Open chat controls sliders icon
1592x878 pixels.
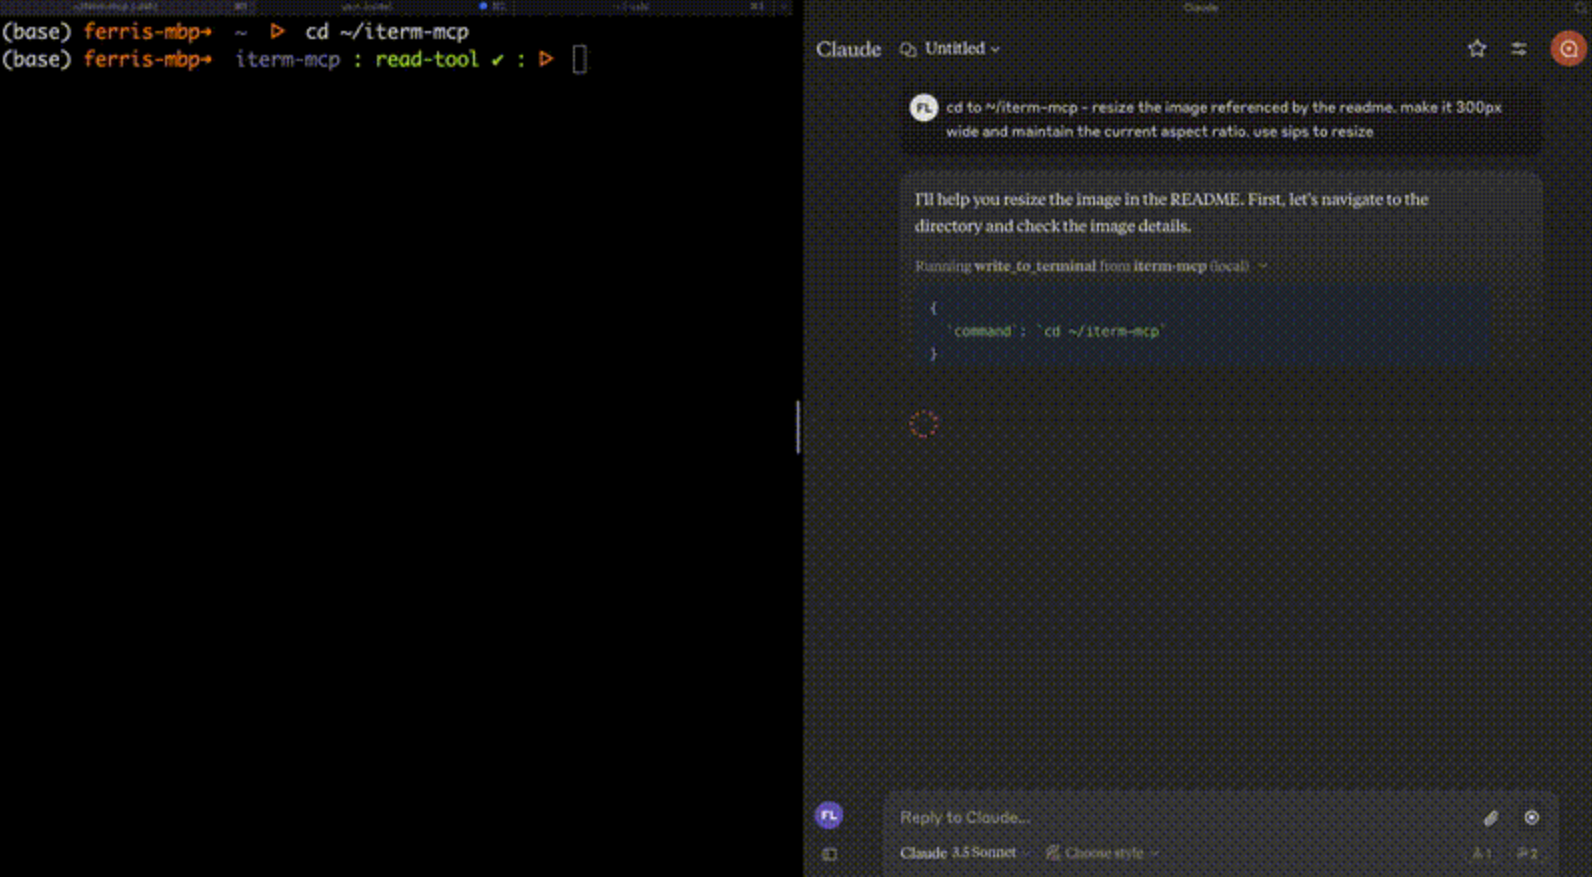1518,48
